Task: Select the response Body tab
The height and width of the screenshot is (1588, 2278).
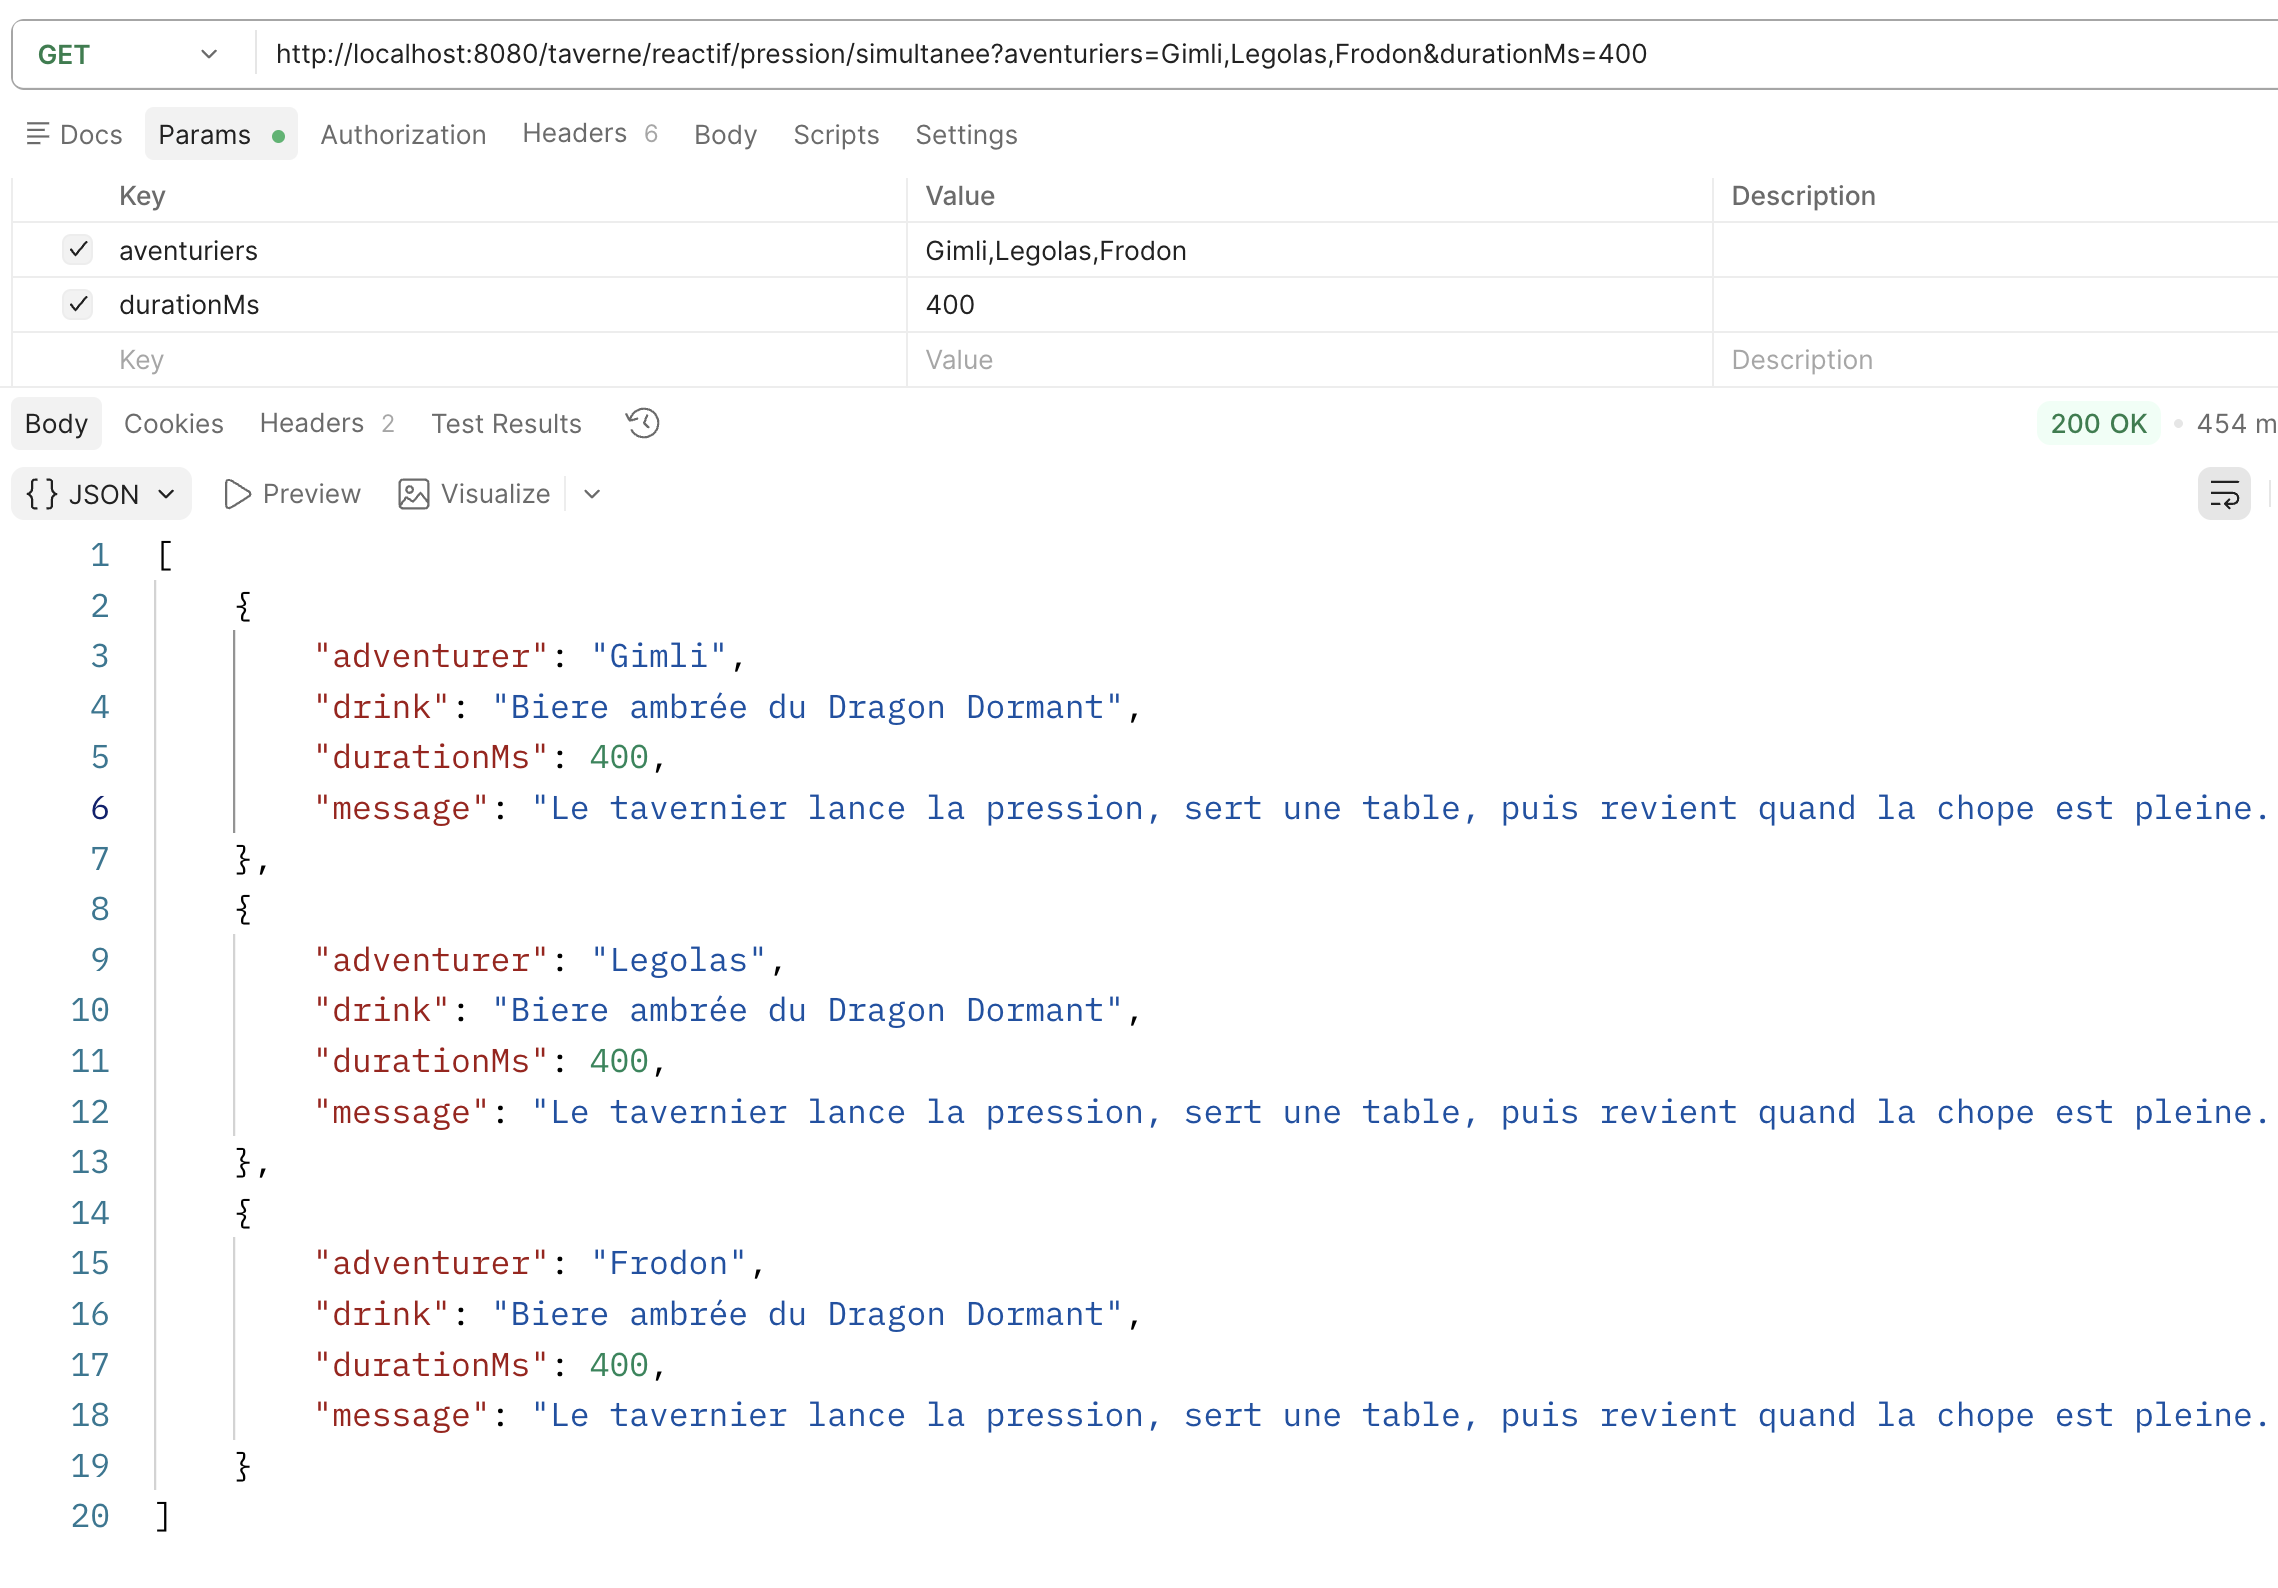Action: click(x=56, y=423)
